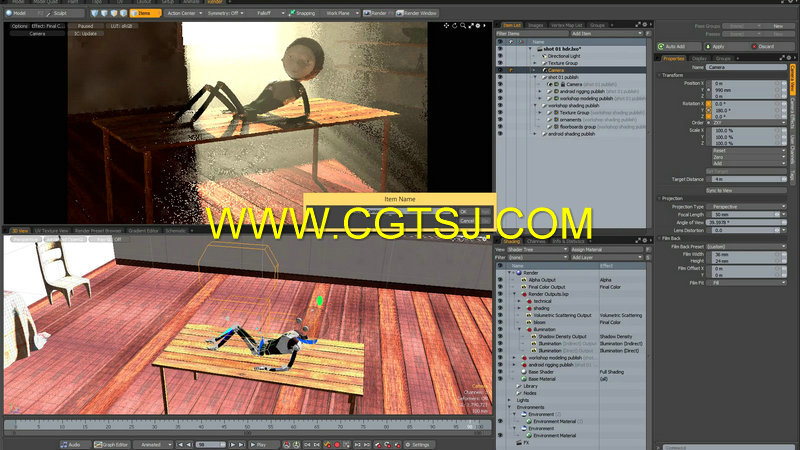Switch to the Item List tab
This screenshot has width=800, height=450.
(x=511, y=25)
